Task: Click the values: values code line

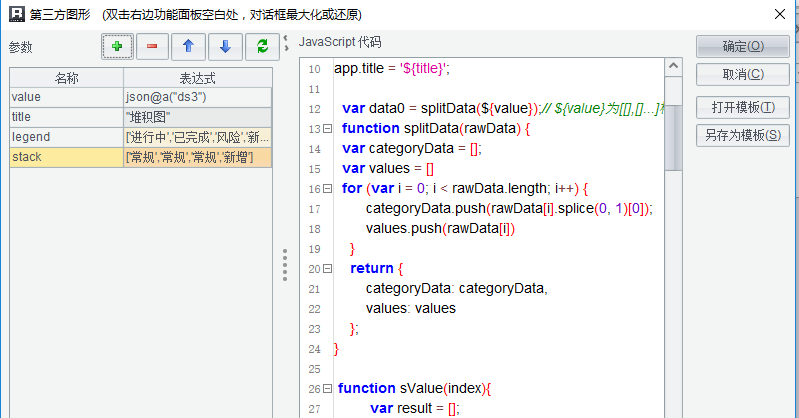Action: click(411, 308)
